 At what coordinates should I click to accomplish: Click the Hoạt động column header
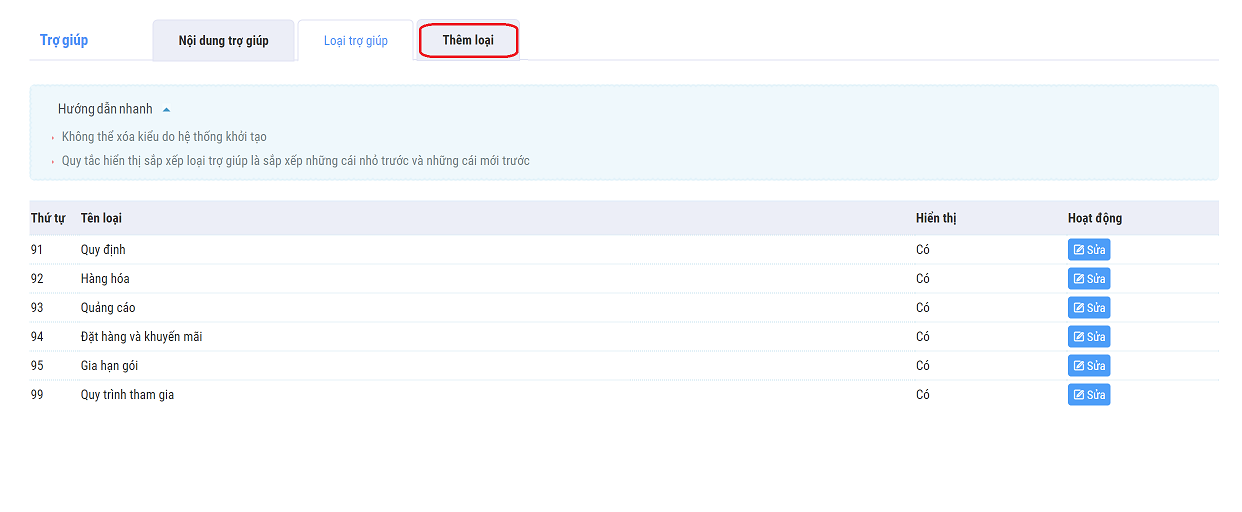[x=1095, y=218]
